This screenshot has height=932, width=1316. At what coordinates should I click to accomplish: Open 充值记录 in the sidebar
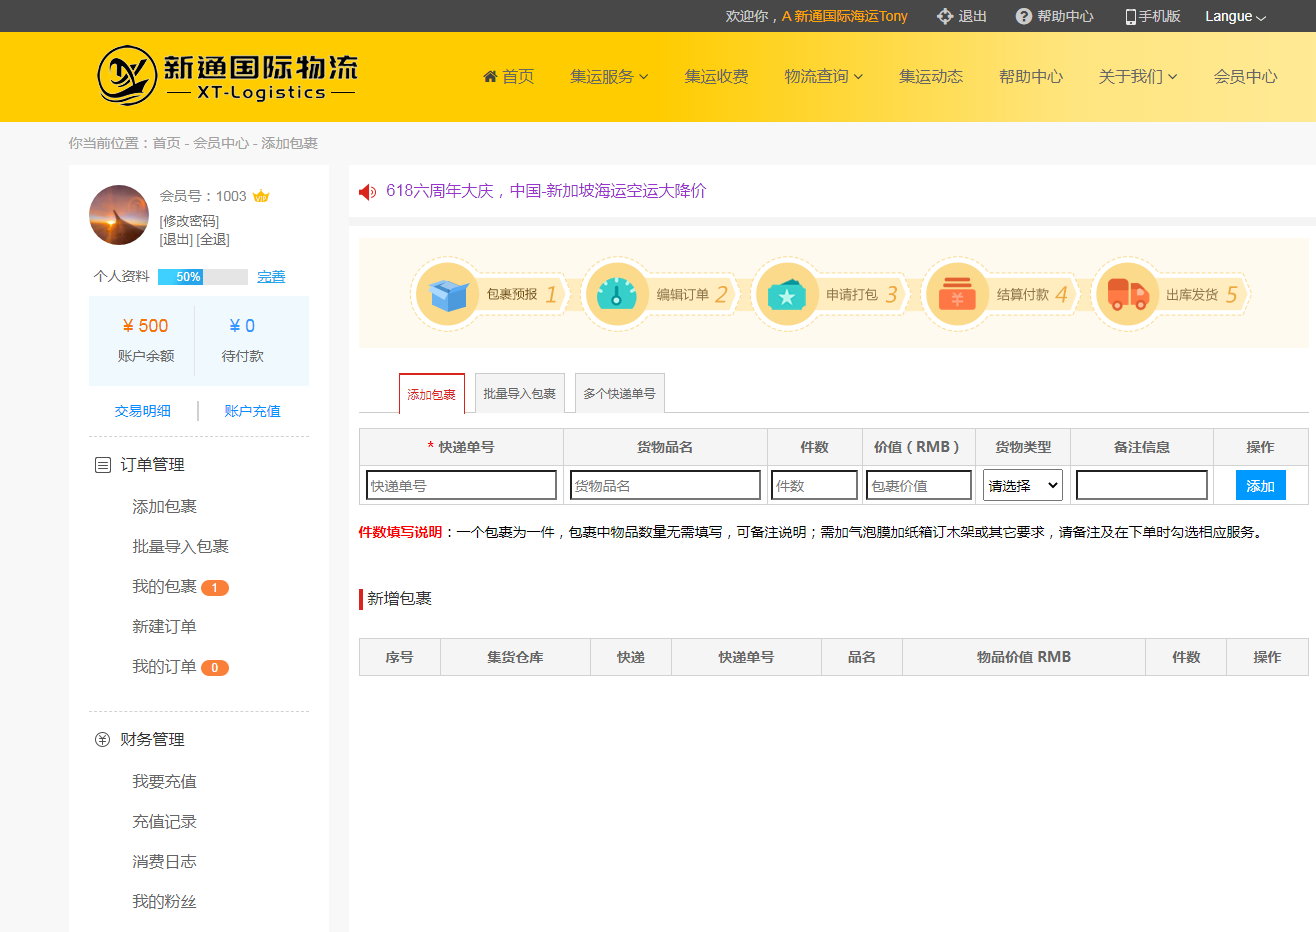(164, 822)
